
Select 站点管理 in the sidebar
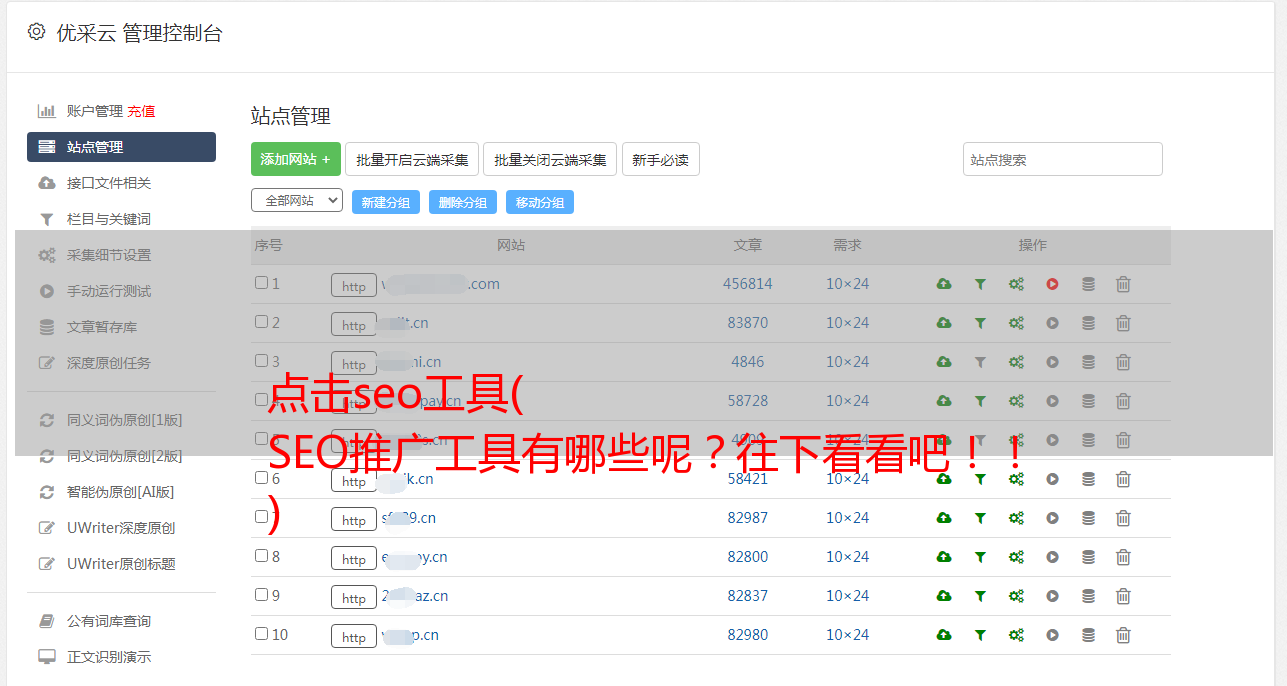pyautogui.click(x=121, y=147)
